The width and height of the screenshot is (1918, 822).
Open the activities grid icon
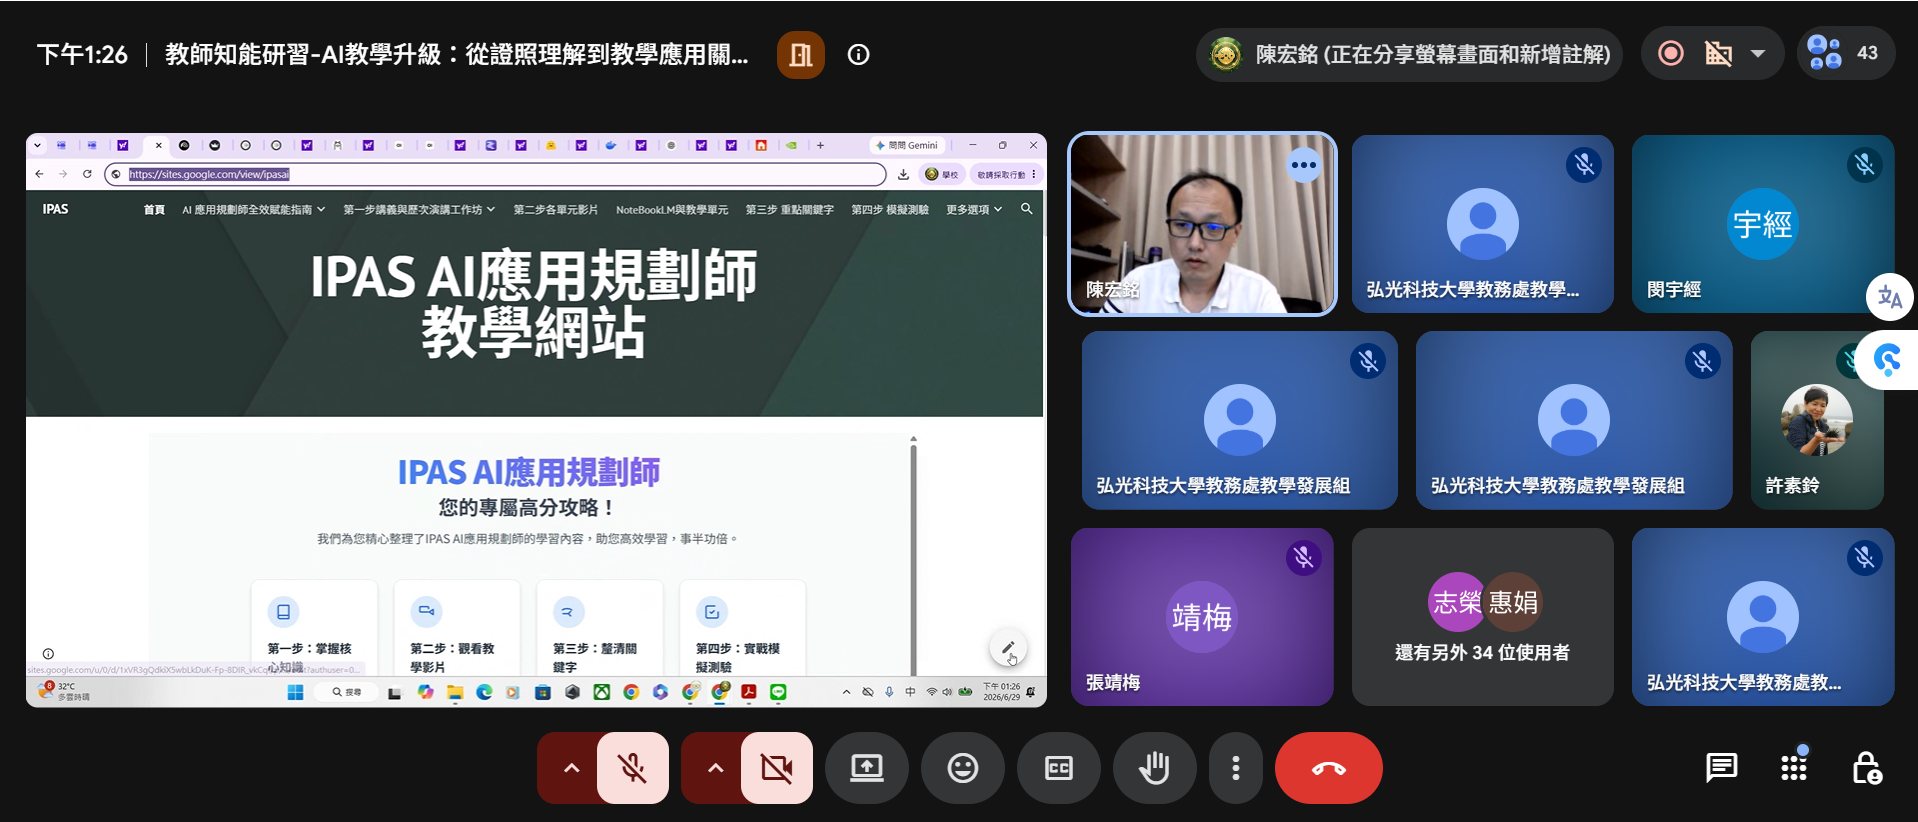pyautogui.click(x=1794, y=768)
